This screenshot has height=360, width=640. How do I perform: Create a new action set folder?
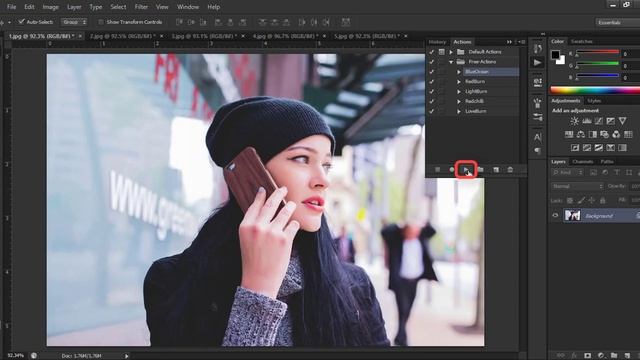(x=480, y=169)
